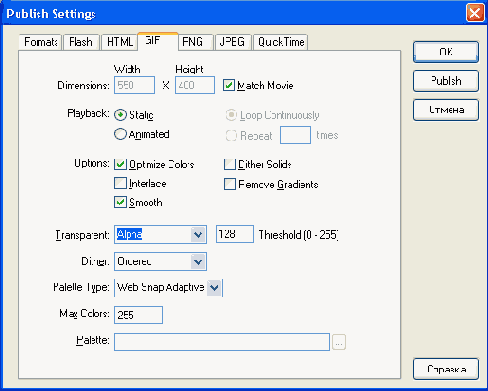The width and height of the screenshot is (488, 391).
Task: Toggle the Optimize Colors checkbox
Action: pyautogui.click(x=120, y=164)
